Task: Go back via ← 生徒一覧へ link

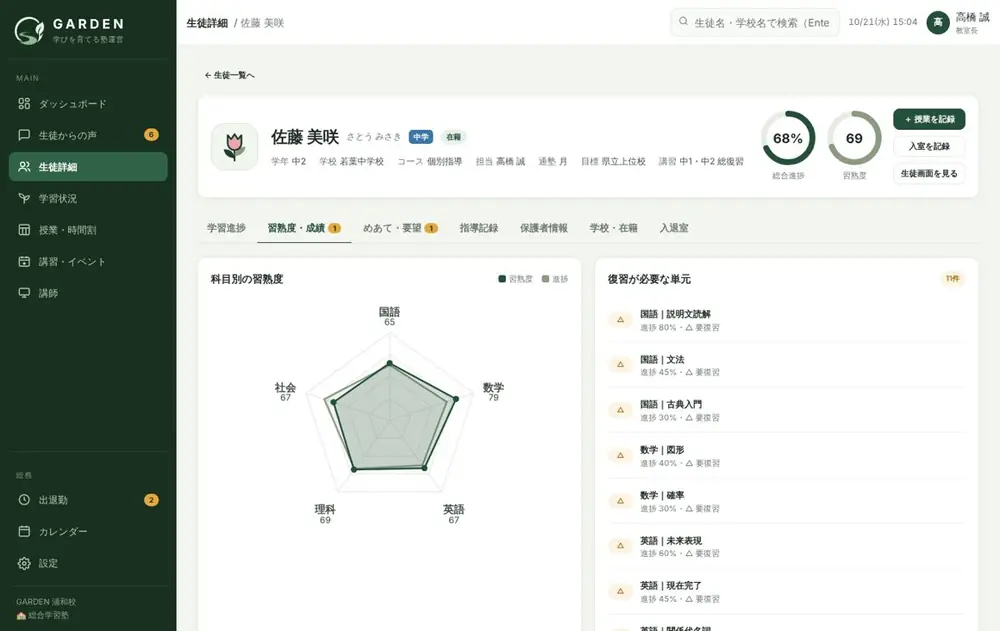Action: tap(230, 75)
